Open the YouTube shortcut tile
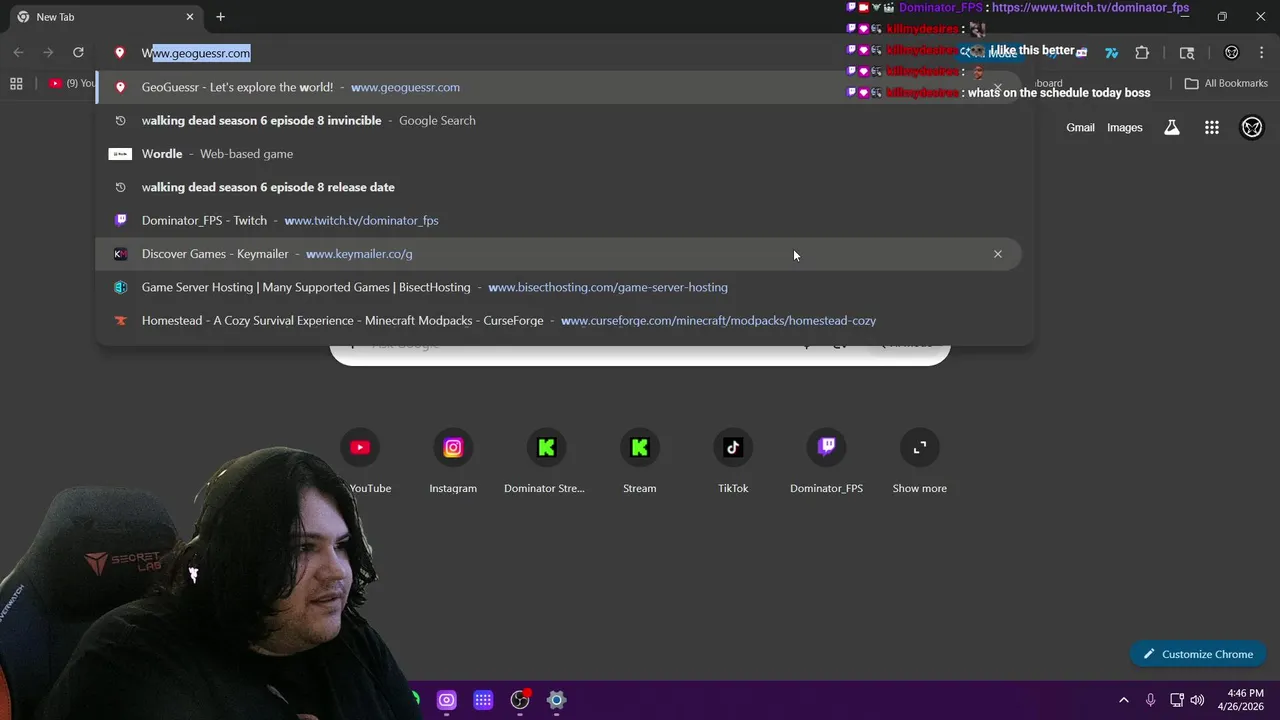The height and width of the screenshot is (720, 1280). pos(361,461)
